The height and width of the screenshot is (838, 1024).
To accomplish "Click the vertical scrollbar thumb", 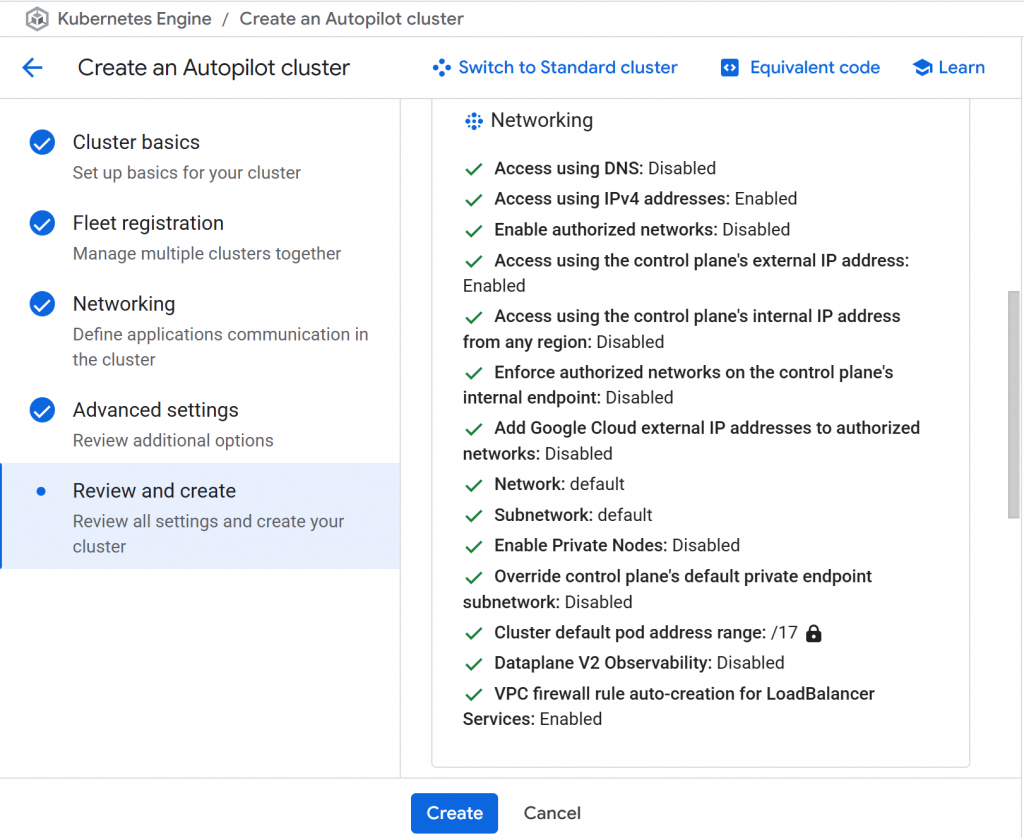I will (1013, 404).
